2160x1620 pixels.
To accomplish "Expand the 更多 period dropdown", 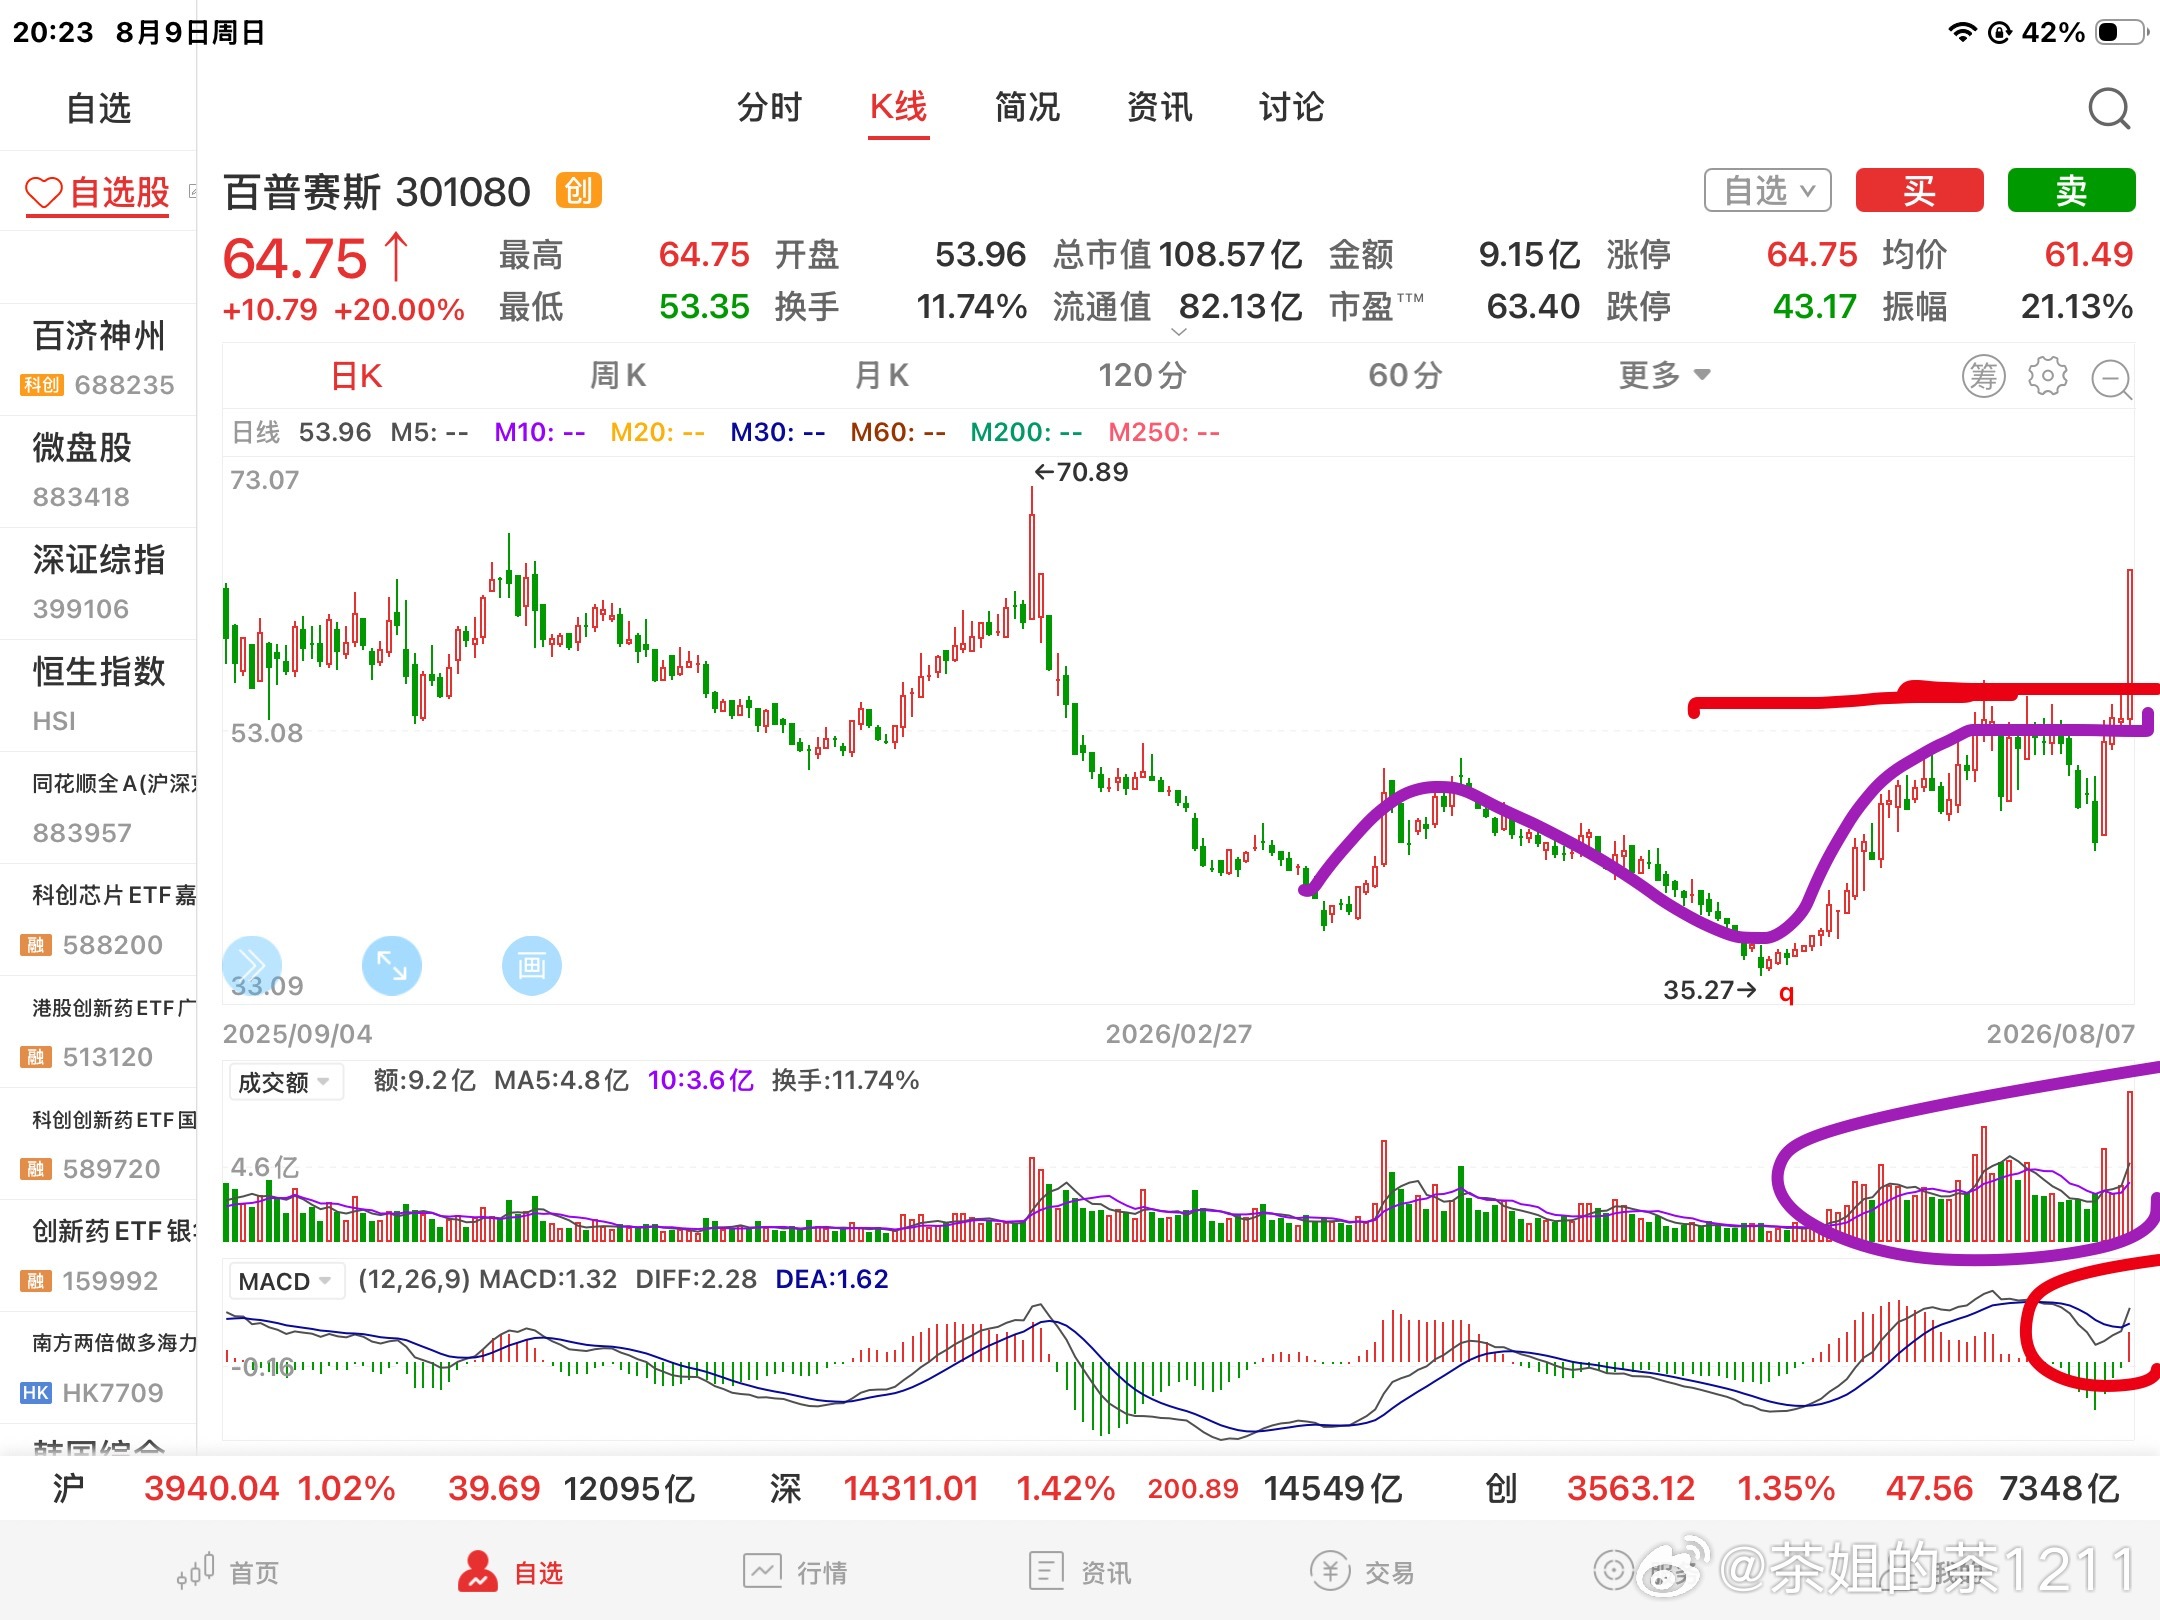I will (x=1664, y=375).
